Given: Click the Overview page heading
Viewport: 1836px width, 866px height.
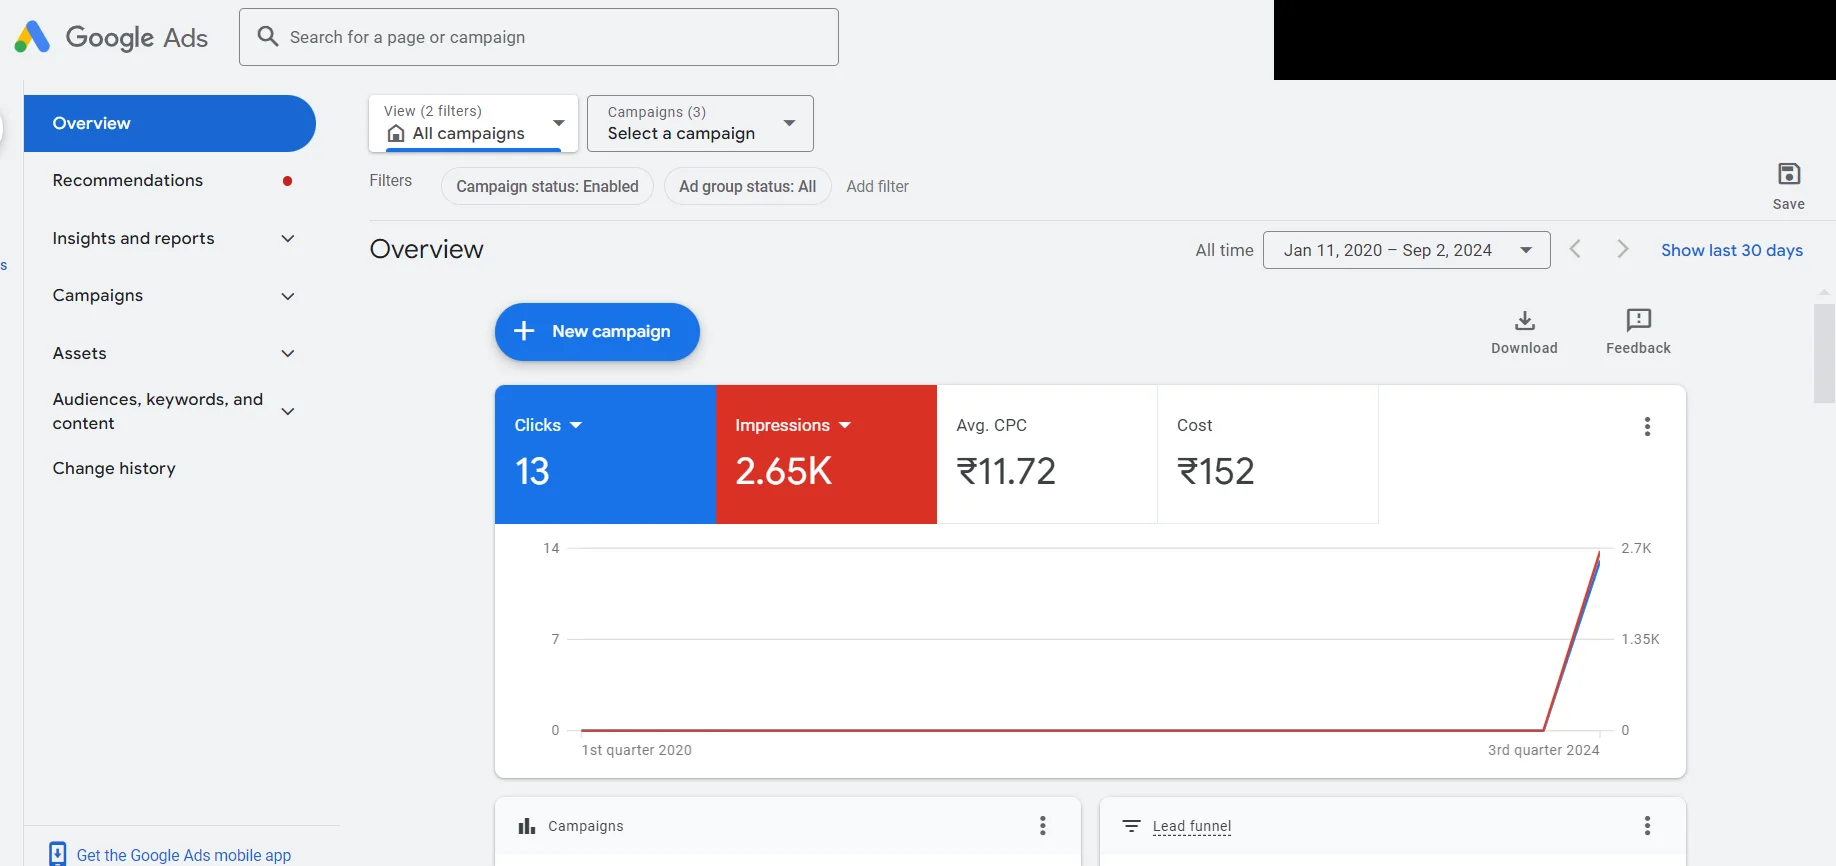Looking at the screenshot, I should [x=427, y=249].
